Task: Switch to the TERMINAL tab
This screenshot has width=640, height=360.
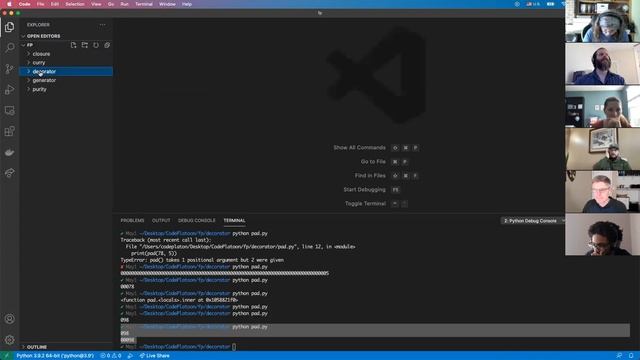Action: (x=234, y=220)
